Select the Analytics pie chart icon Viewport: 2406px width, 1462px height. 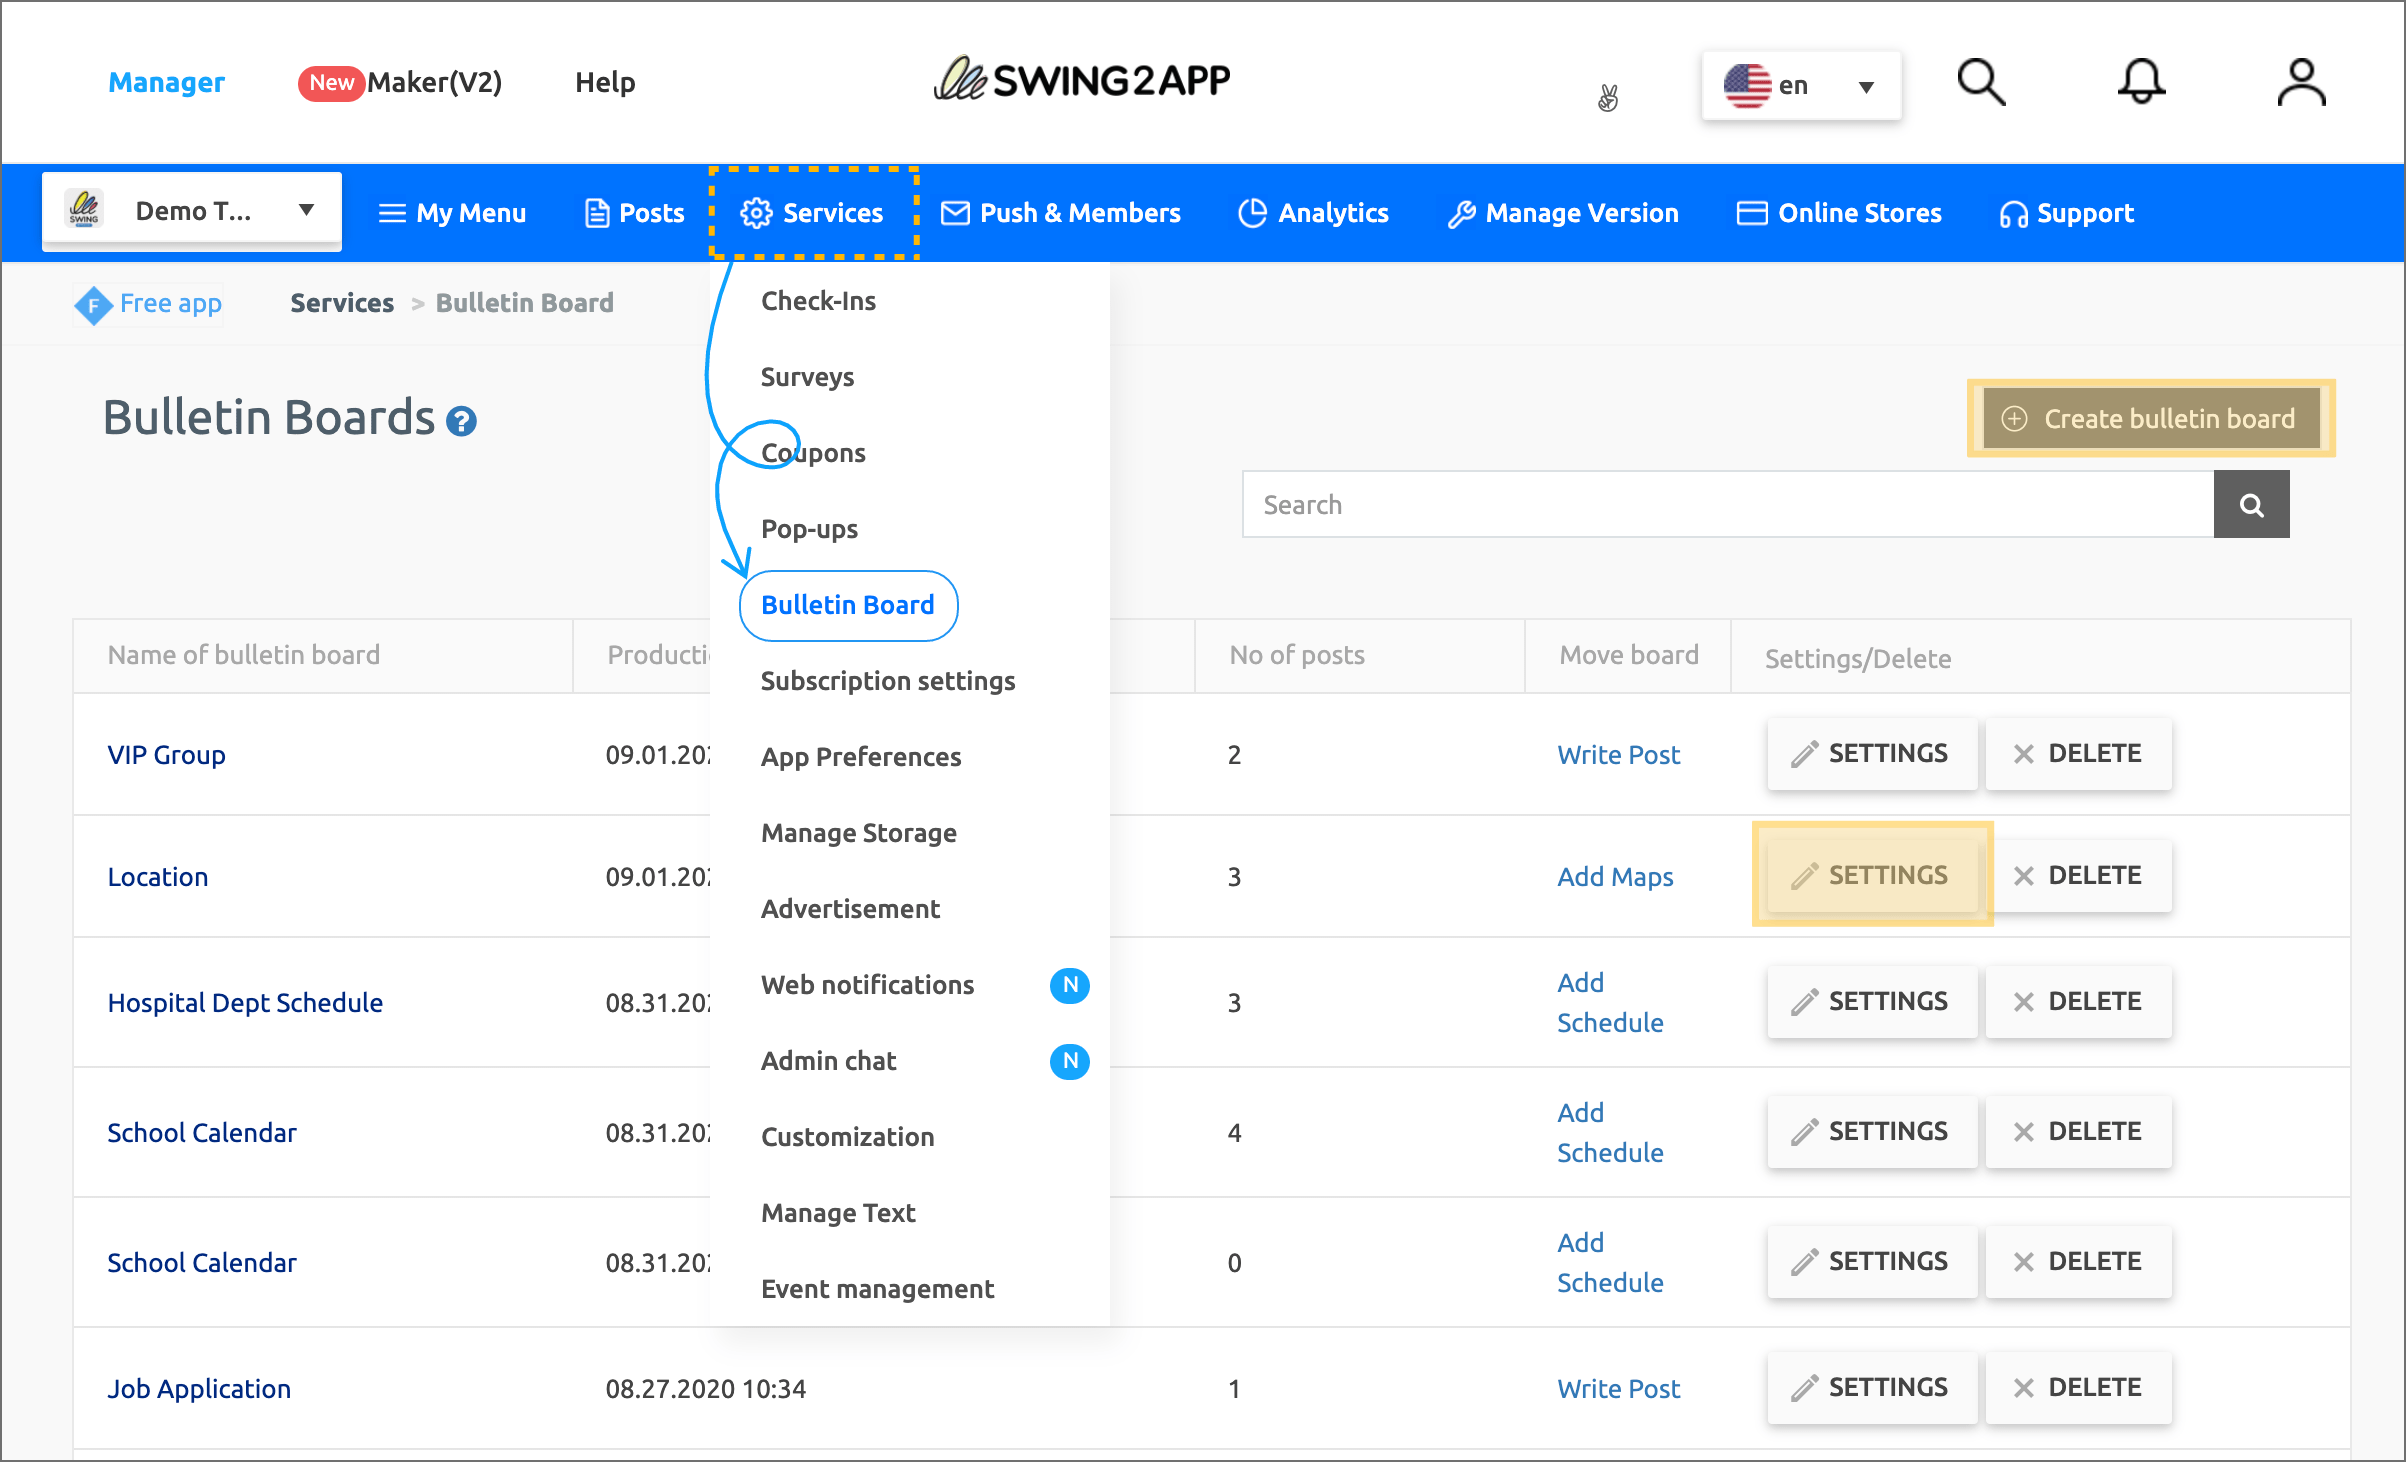(x=1251, y=212)
